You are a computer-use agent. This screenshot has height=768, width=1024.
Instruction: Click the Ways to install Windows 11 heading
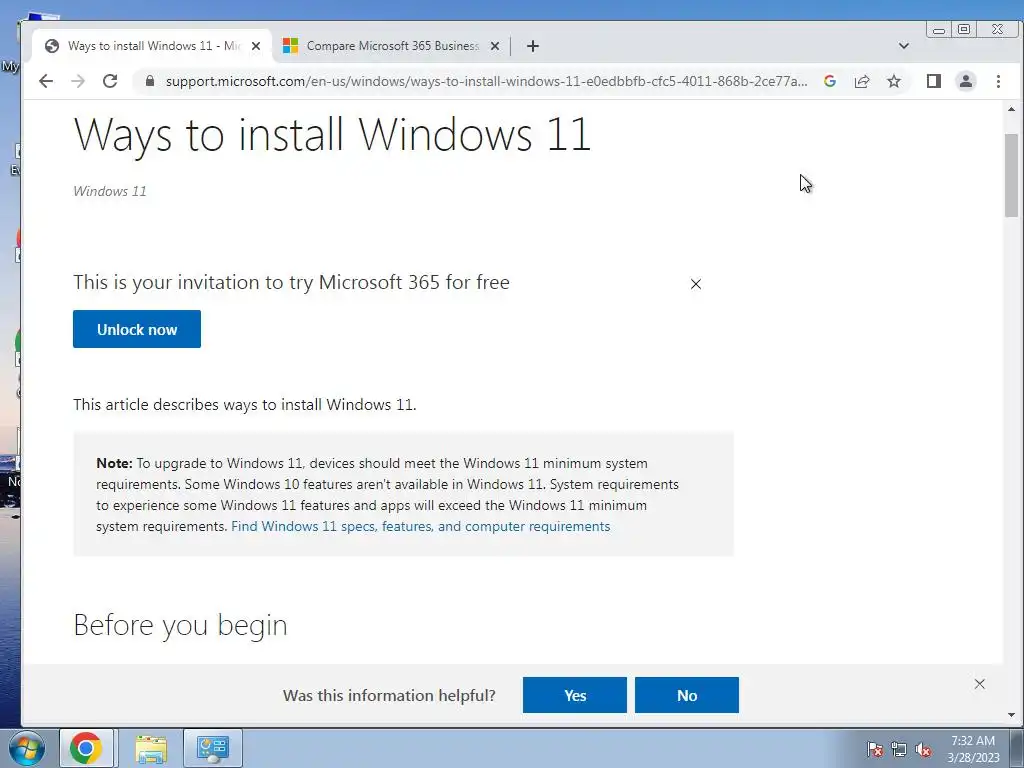[x=332, y=135]
